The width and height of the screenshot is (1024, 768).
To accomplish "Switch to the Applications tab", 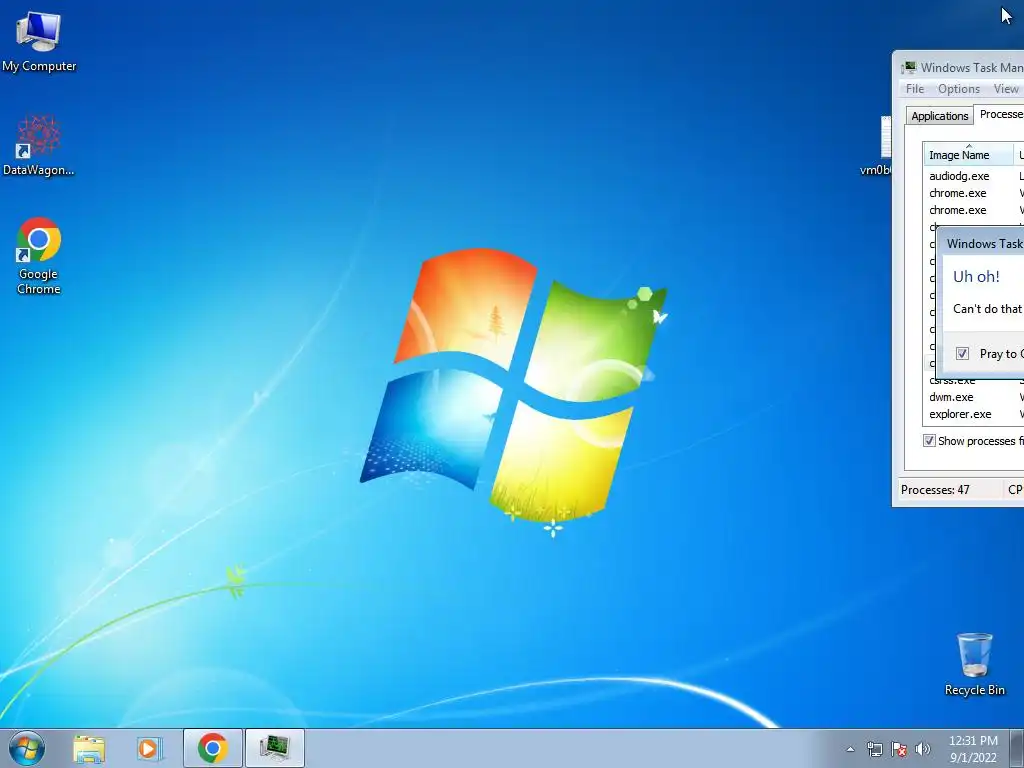I will [x=939, y=116].
